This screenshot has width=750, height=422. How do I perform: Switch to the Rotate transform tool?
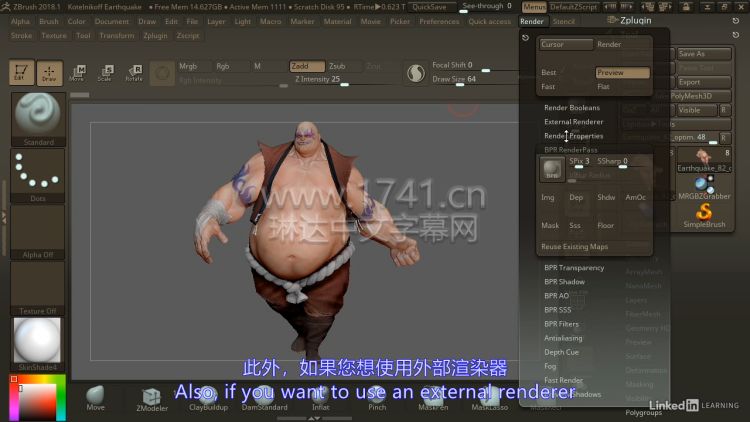coord(134,73)
